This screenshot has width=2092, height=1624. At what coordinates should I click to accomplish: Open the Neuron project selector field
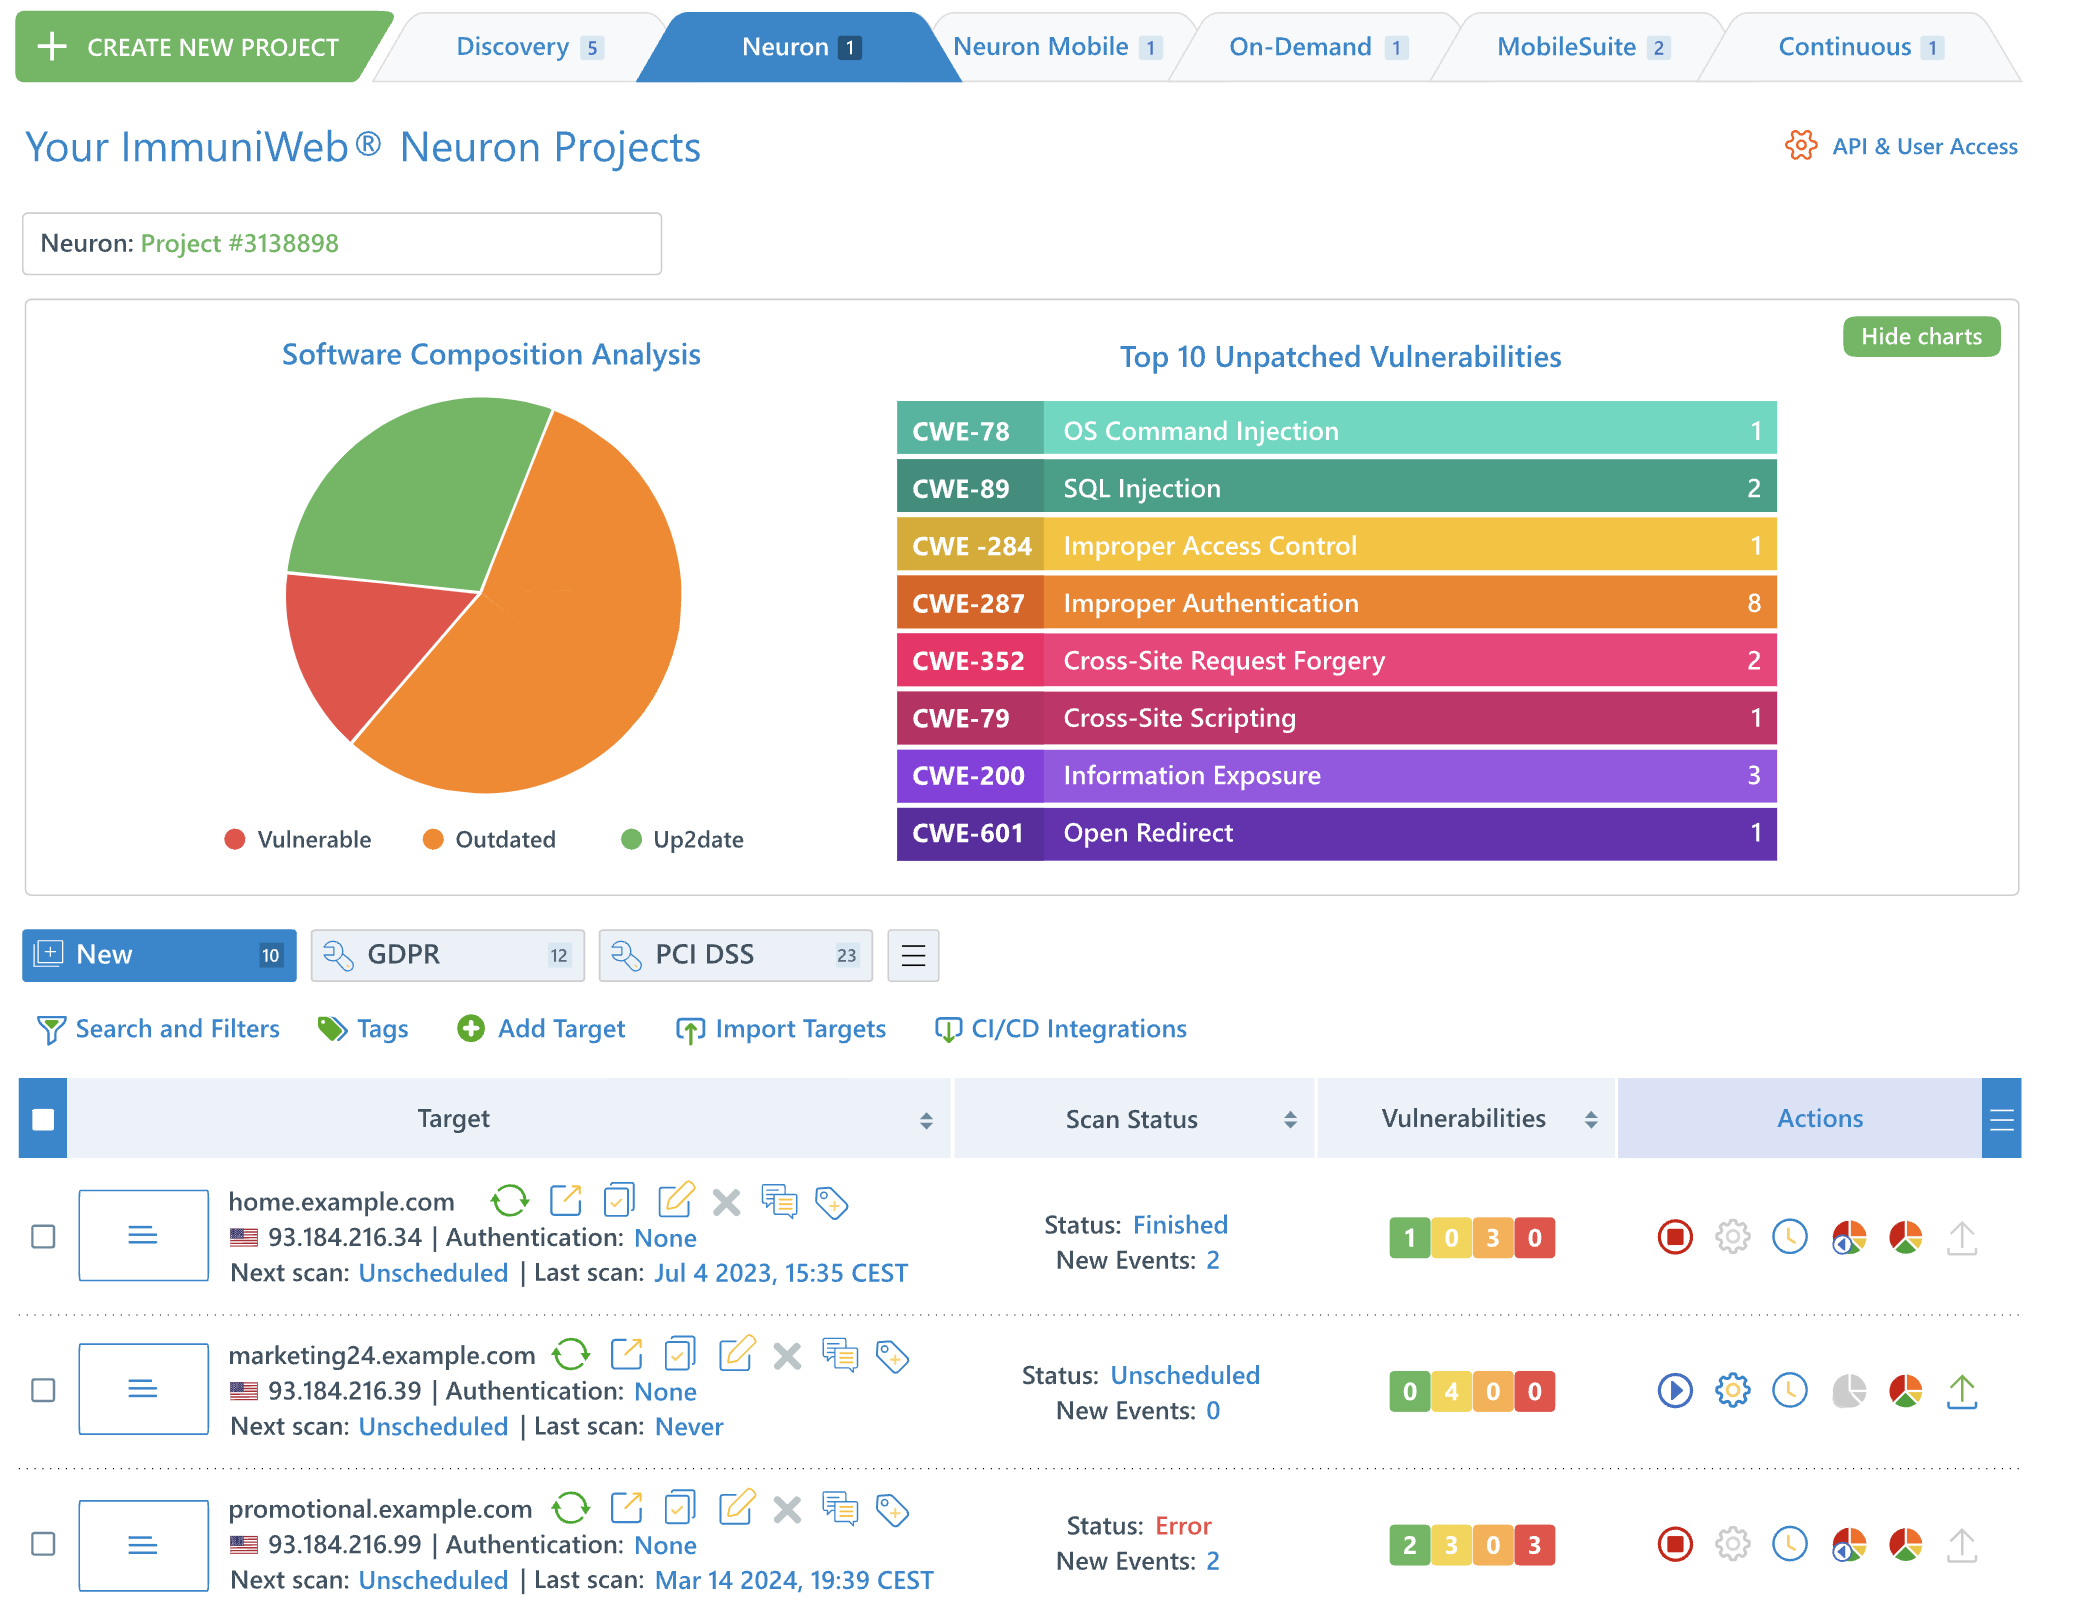pyautogui.click(x=342, y=243)
